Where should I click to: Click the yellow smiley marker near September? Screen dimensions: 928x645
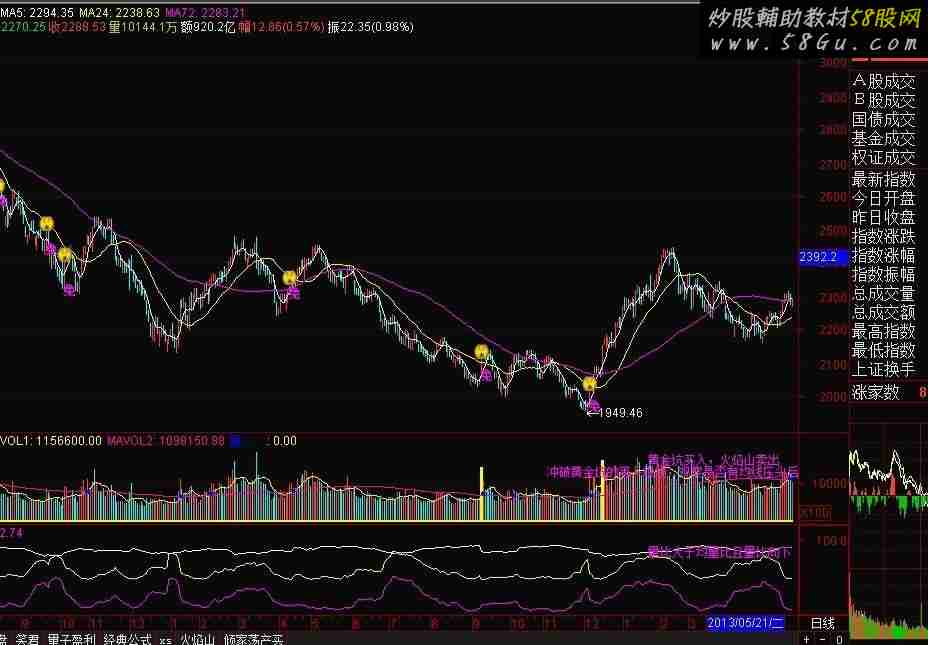click(482, 352)
